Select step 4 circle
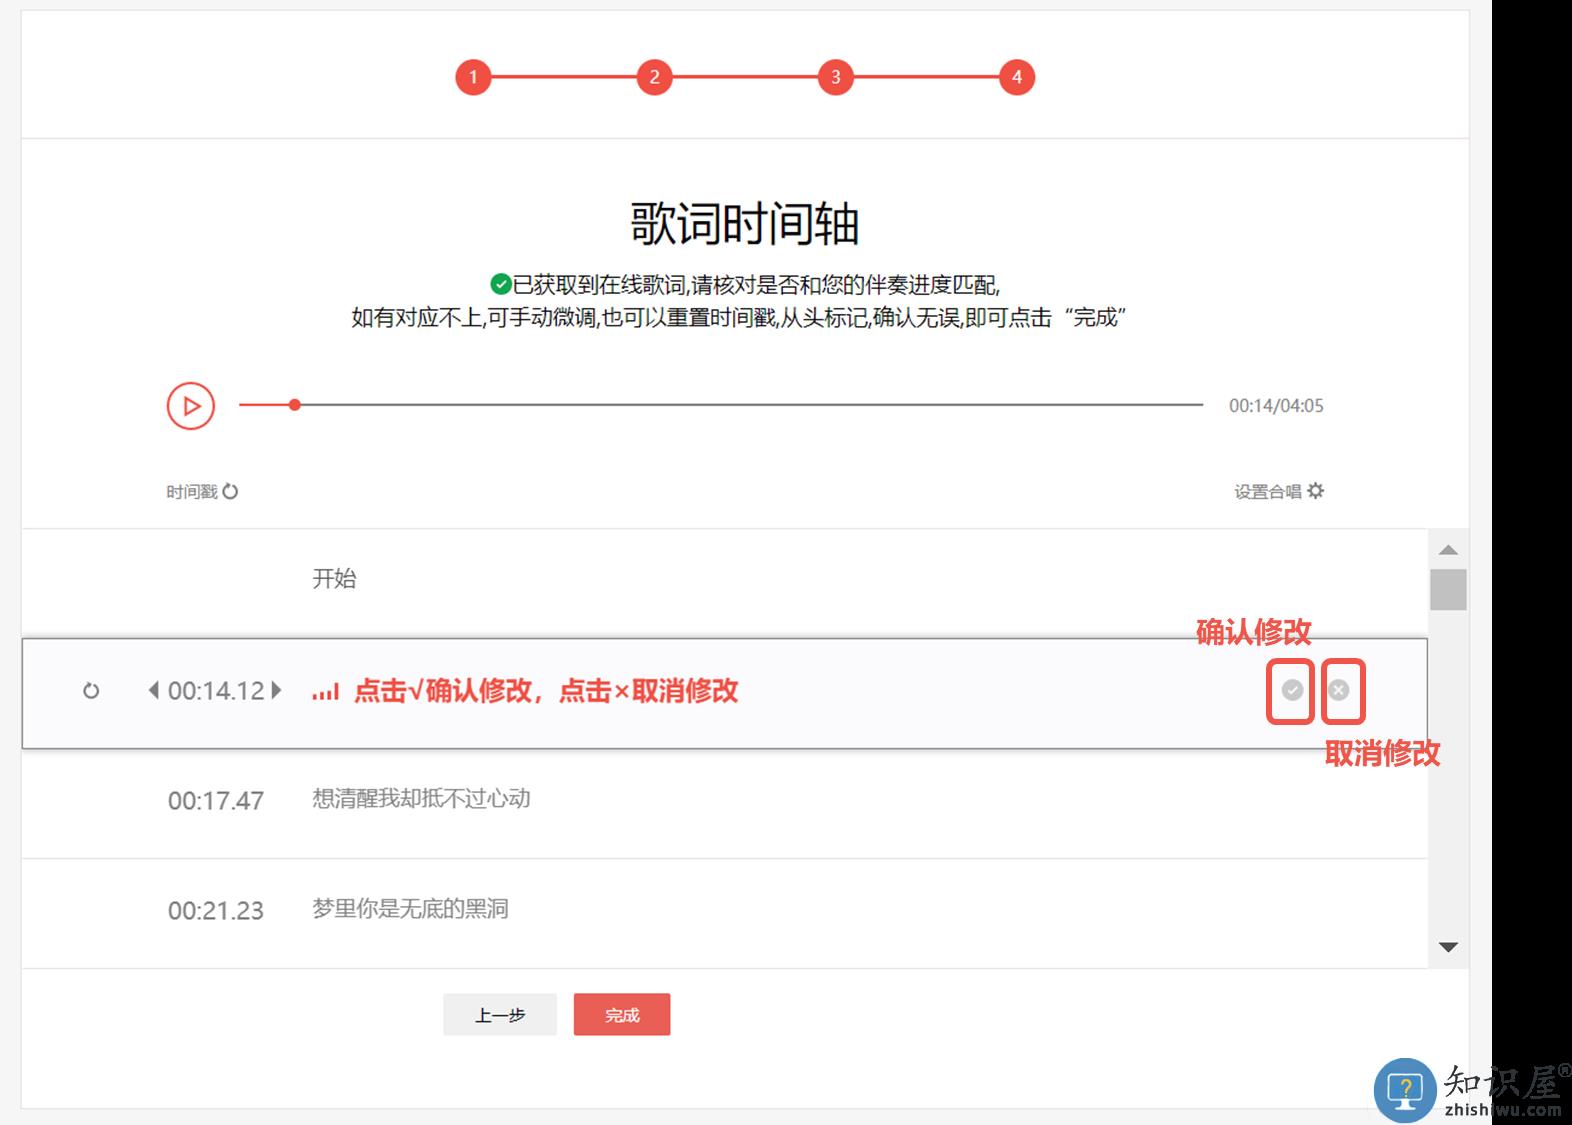The height and width of the screenshot is (1125, 1572). (x=1016, y=77)
